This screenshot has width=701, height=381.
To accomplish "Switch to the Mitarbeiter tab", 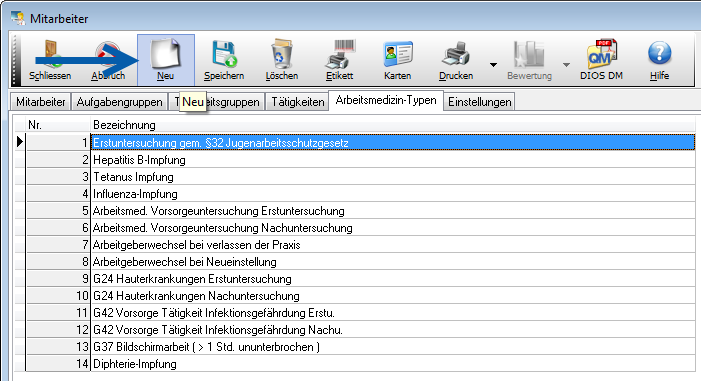I will 41,102.
